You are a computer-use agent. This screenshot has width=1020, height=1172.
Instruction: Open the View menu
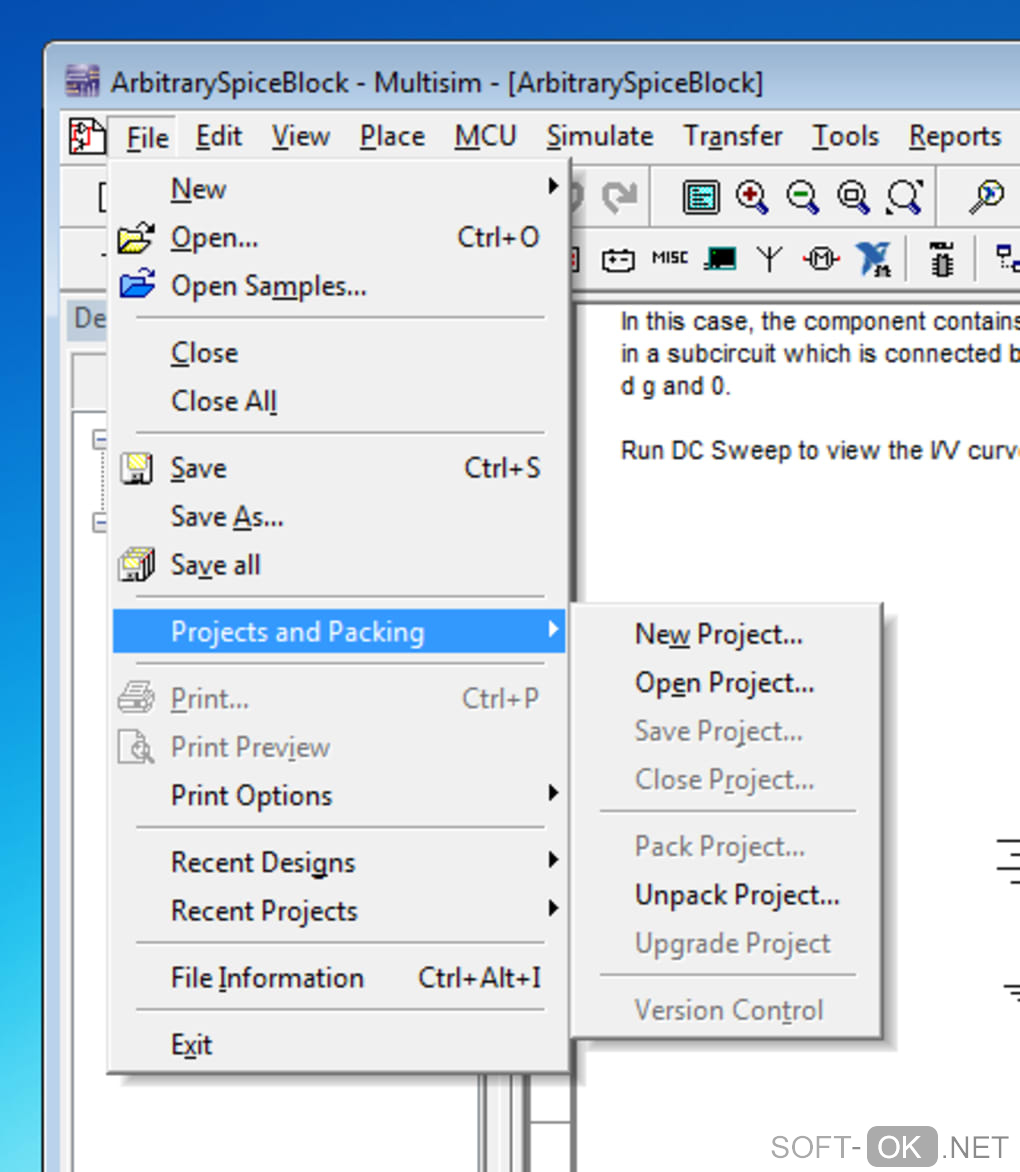point(301,136)
